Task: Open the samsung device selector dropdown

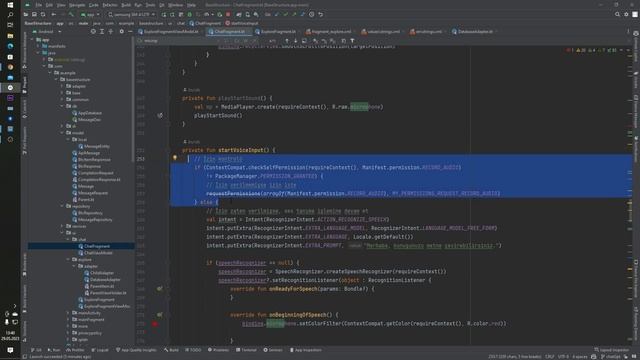Action: coord(131,14)
